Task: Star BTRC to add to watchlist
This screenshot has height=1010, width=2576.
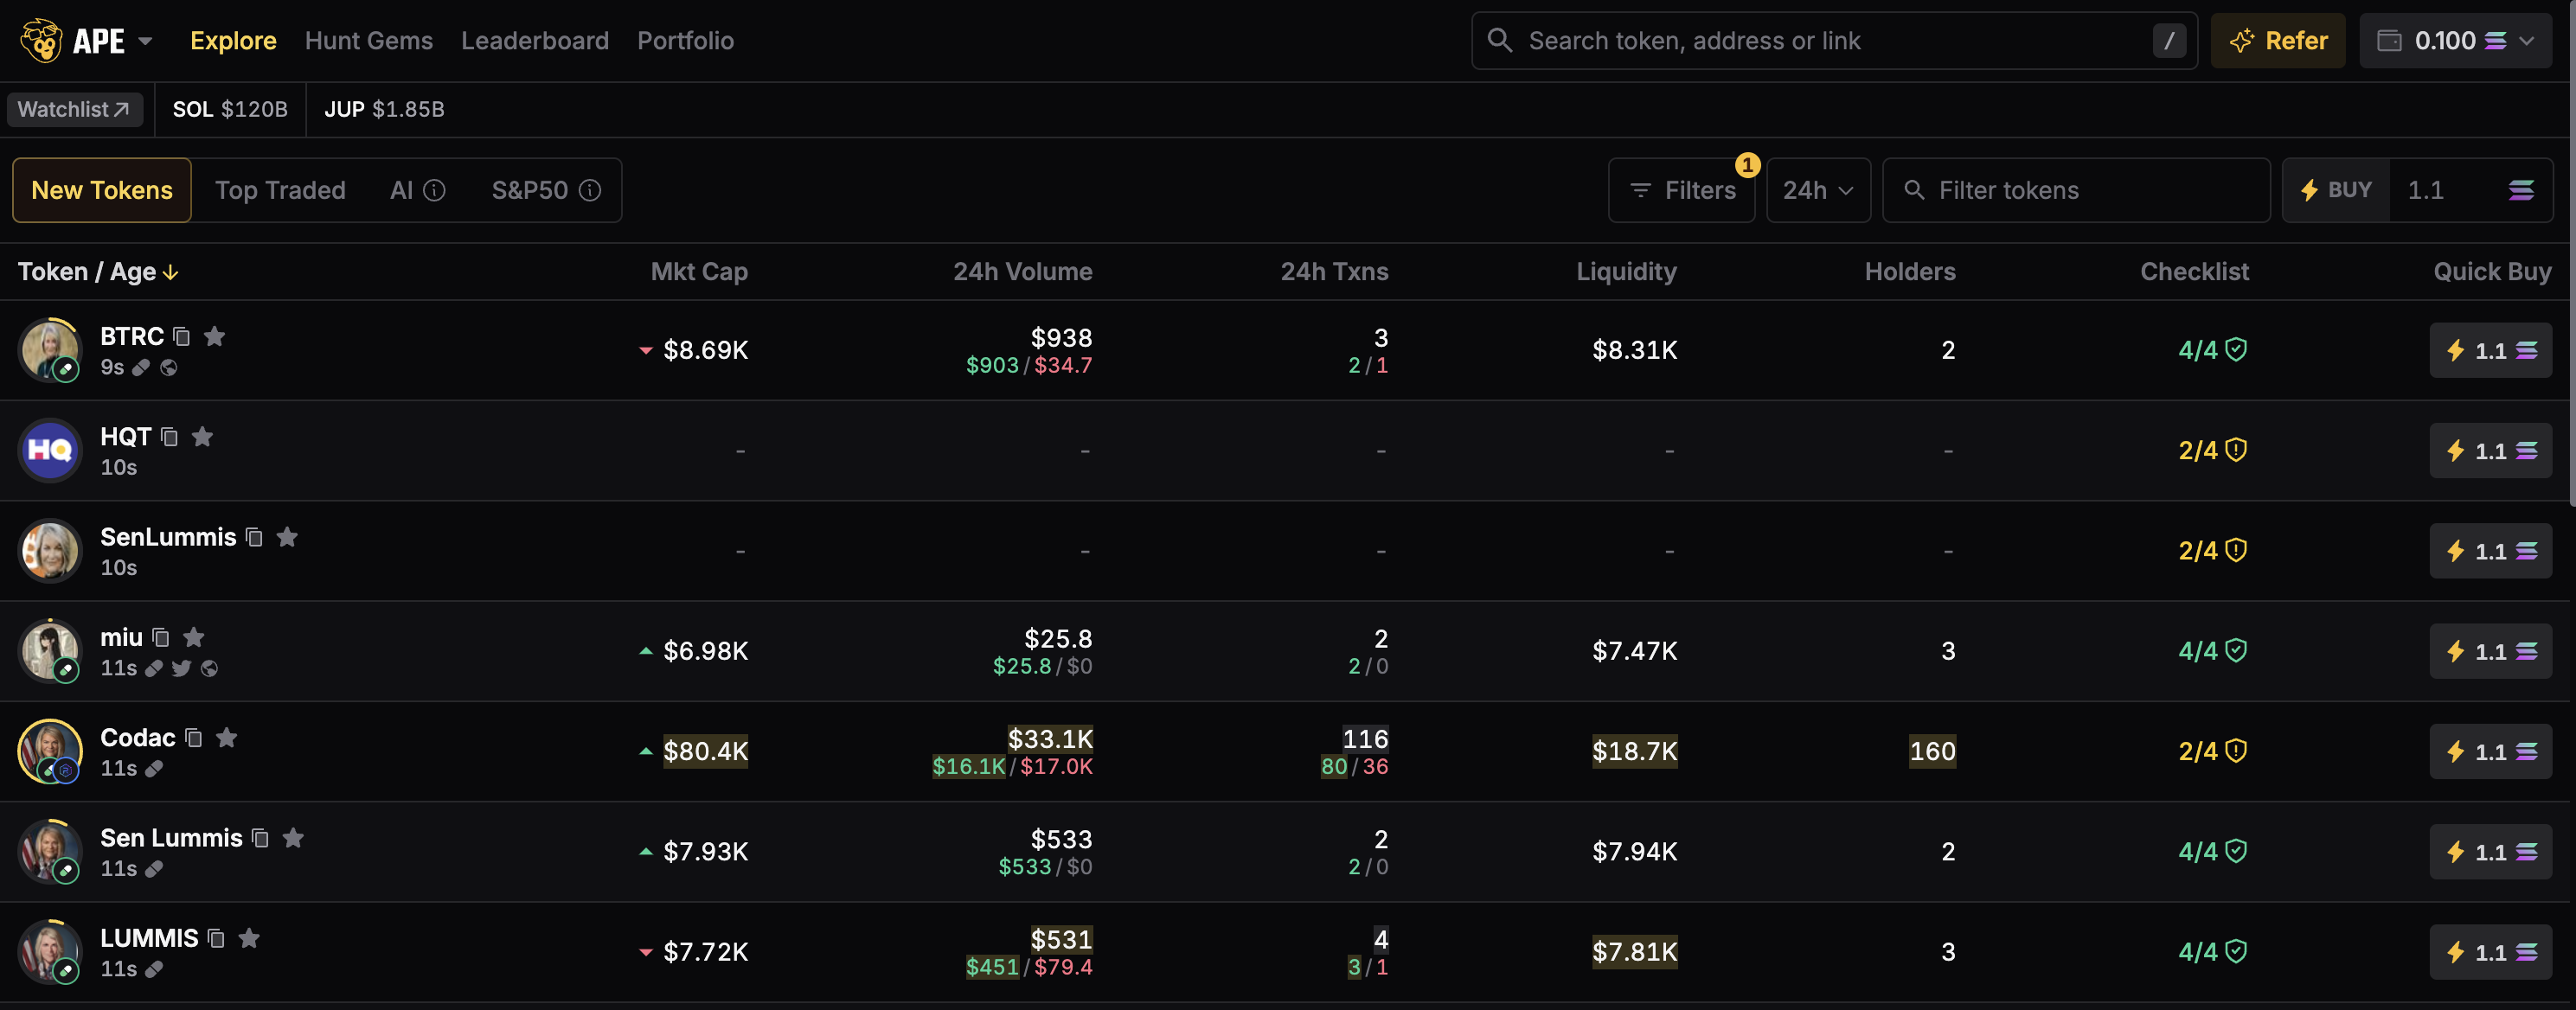Action: coord(214,336)
